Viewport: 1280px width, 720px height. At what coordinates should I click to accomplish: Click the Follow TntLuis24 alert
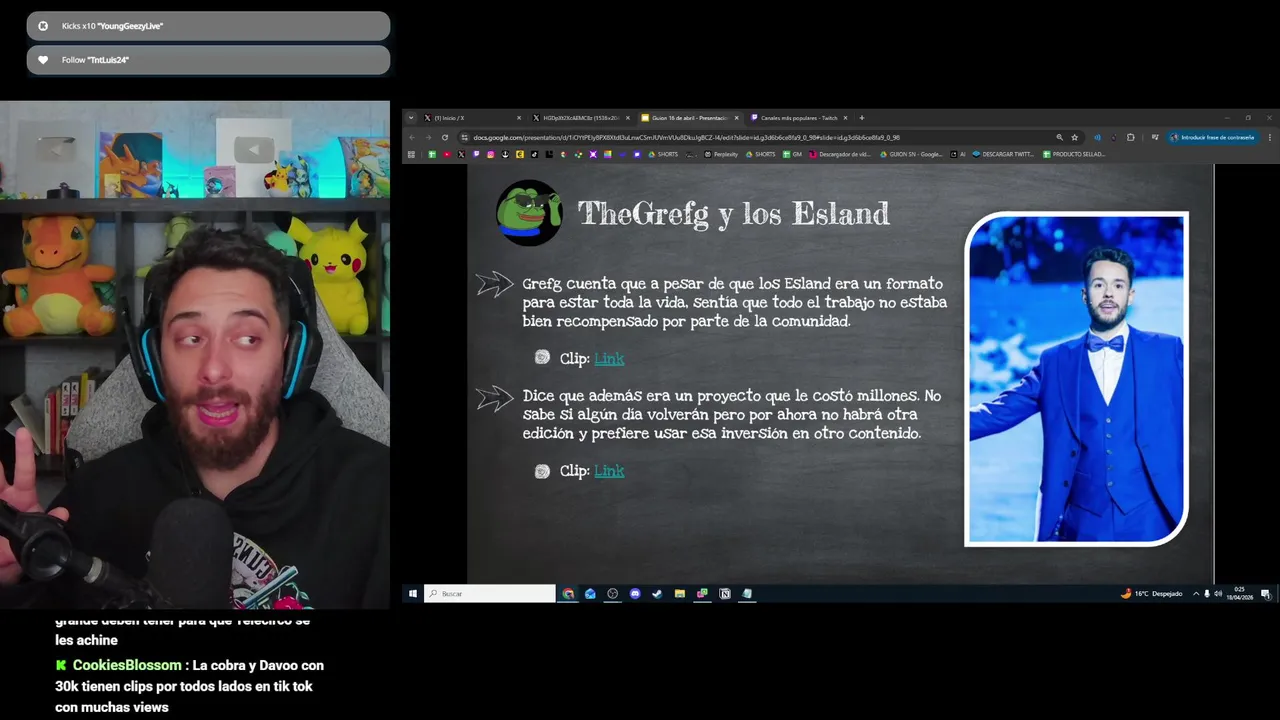(x=208, y=60)
